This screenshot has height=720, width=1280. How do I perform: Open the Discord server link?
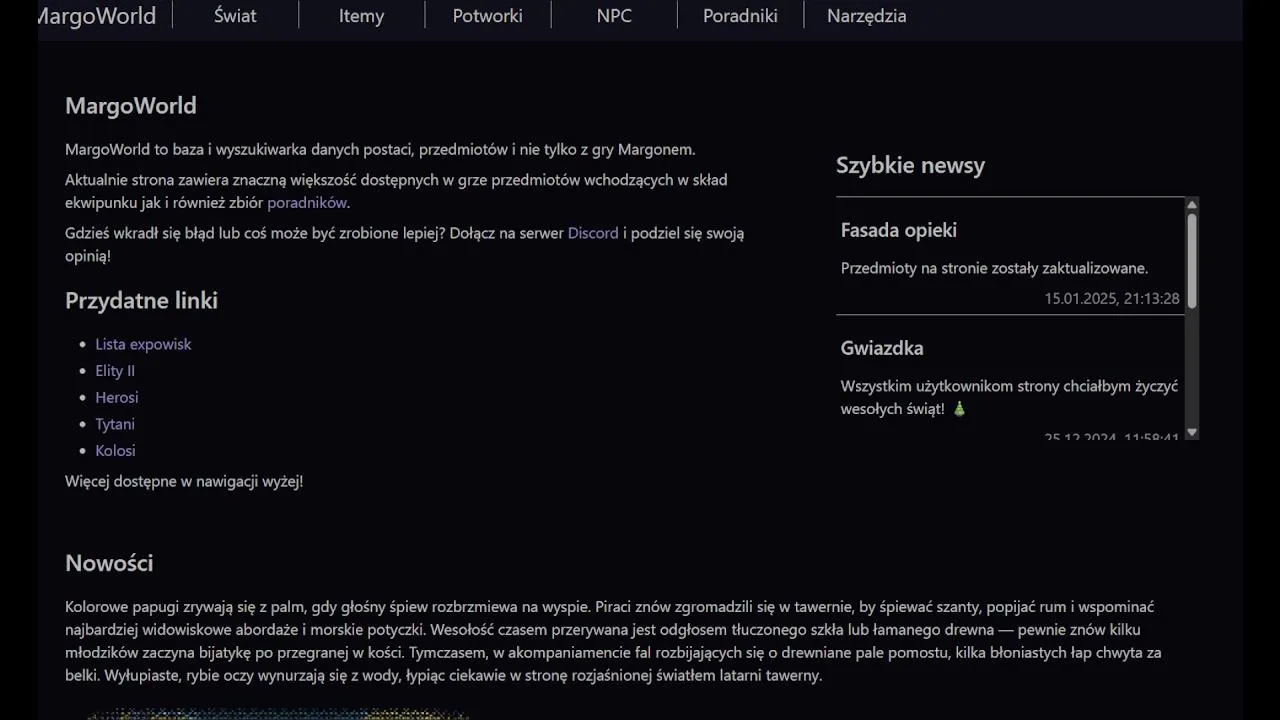click(593, 233)
